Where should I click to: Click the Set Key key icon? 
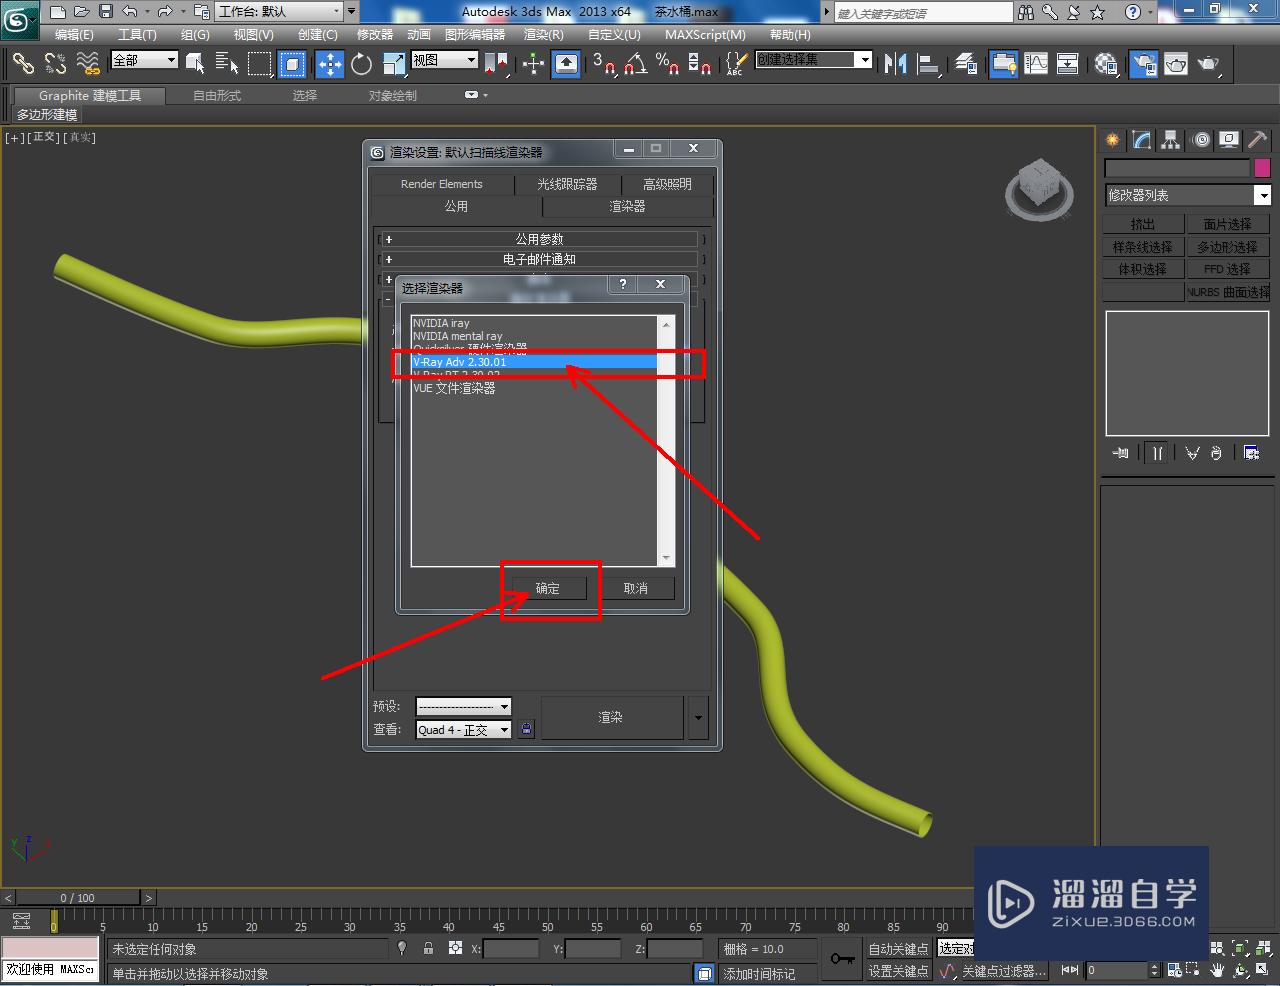(842, 959)
